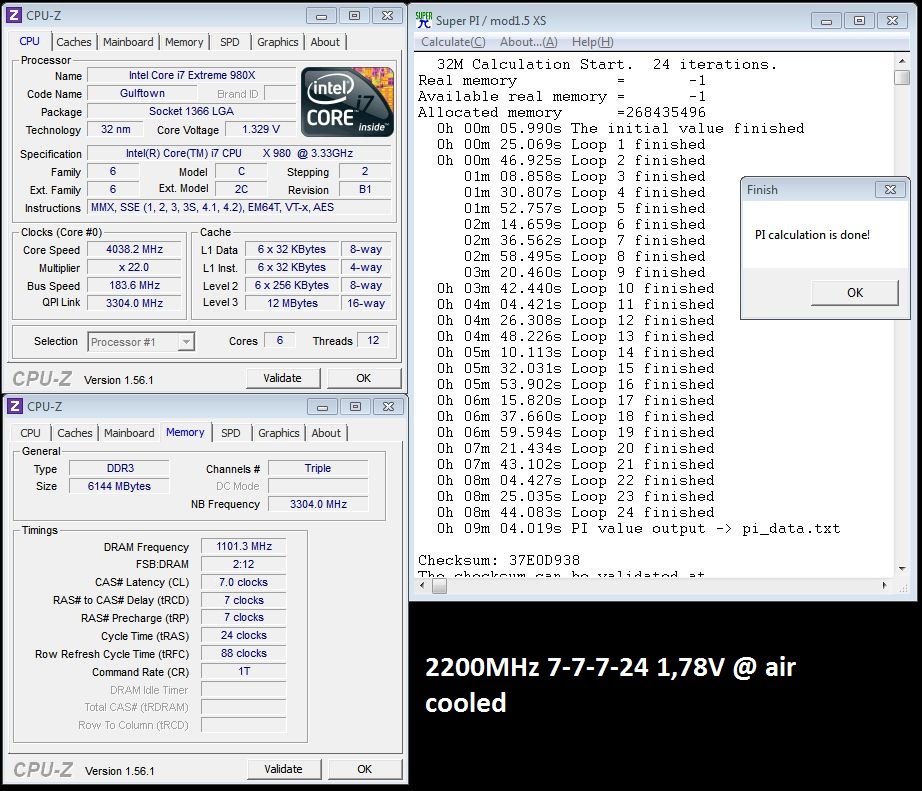The height and width of the screenshot is (791, 922).
Task: Click Super PI horizontal scrollbar right arrow
Action: [884, 586]
